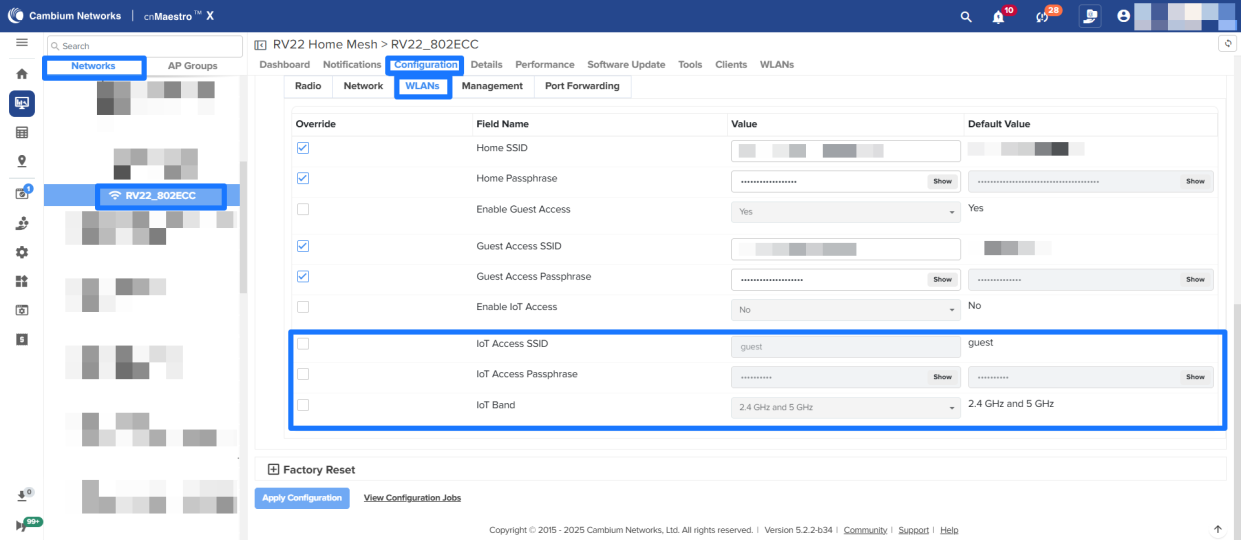Open the Software Update tab

coord(626,65)
